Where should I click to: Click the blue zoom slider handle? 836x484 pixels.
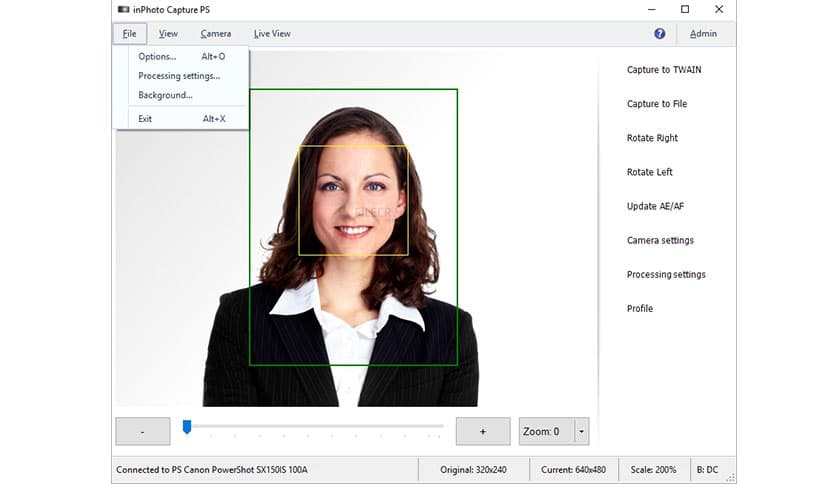187,428
